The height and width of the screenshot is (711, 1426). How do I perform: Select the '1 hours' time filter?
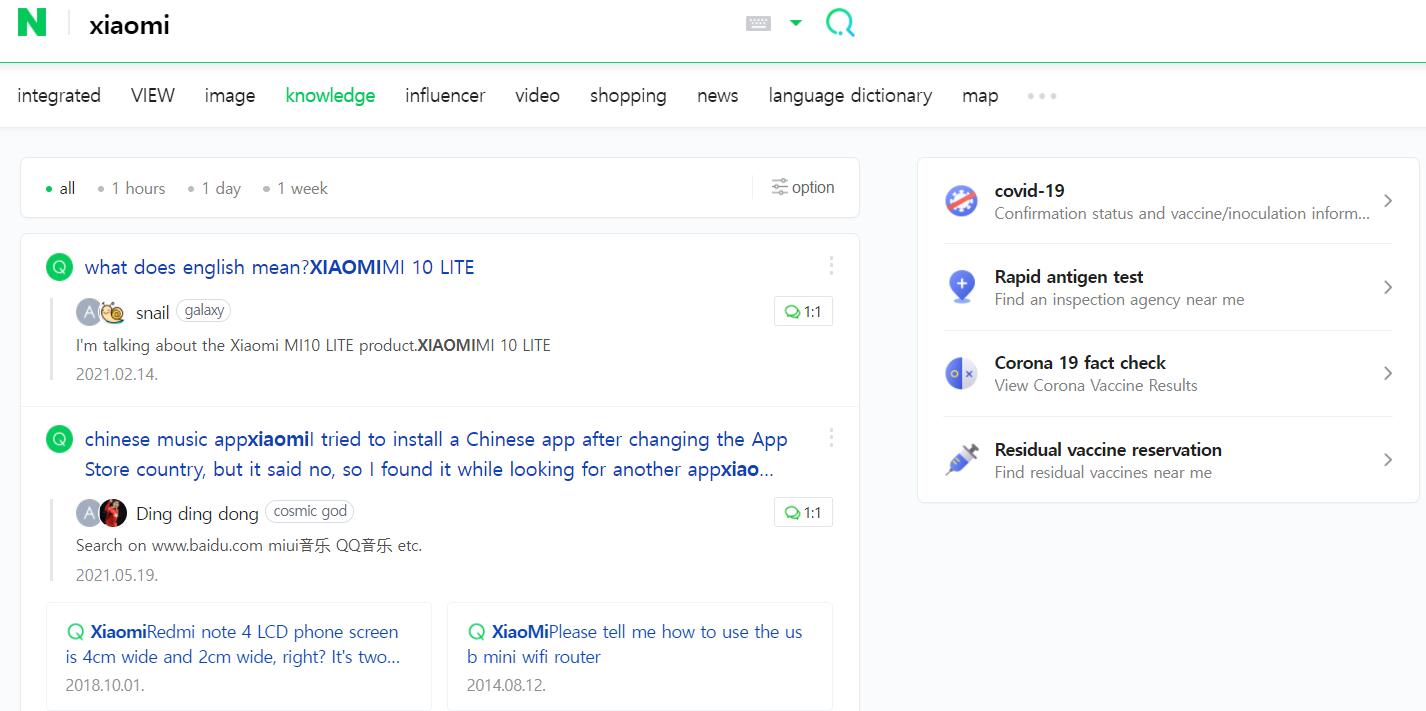tap(131, 188)
